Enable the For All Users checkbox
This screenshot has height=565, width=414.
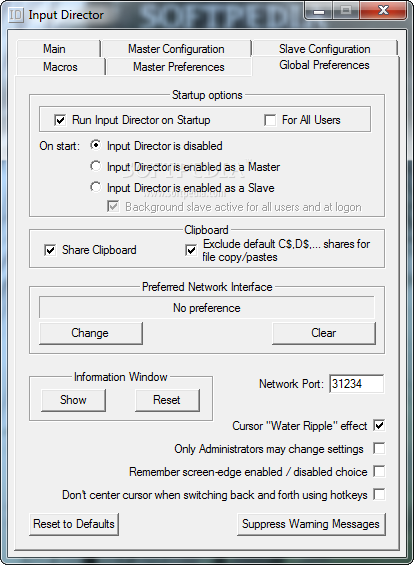270,120
